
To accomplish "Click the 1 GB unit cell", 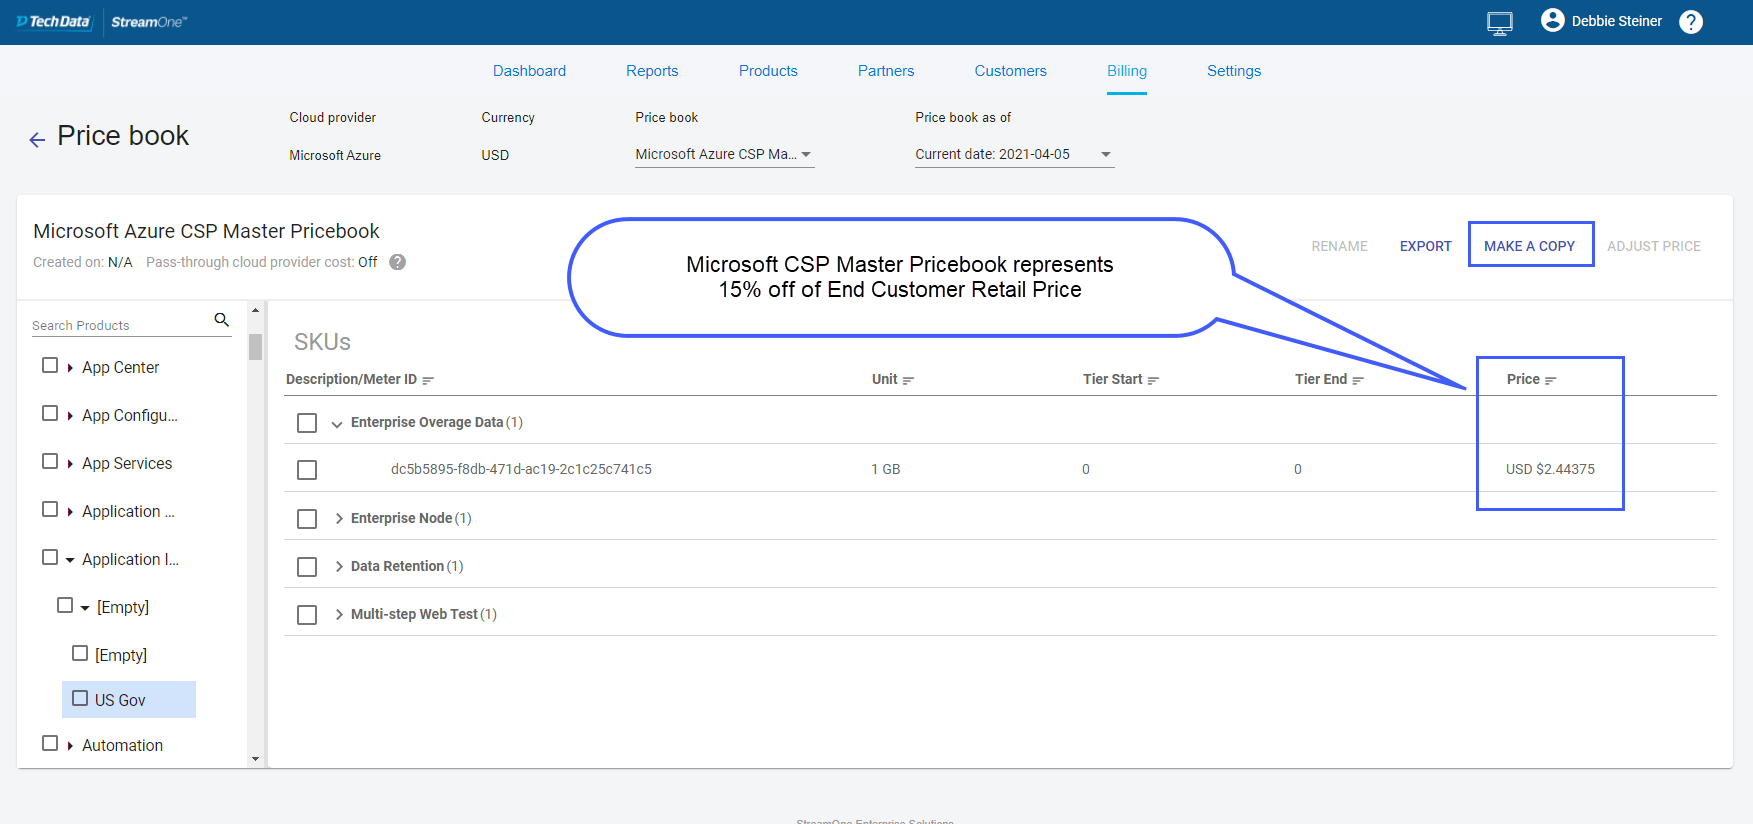I will [x=886, y=469].
